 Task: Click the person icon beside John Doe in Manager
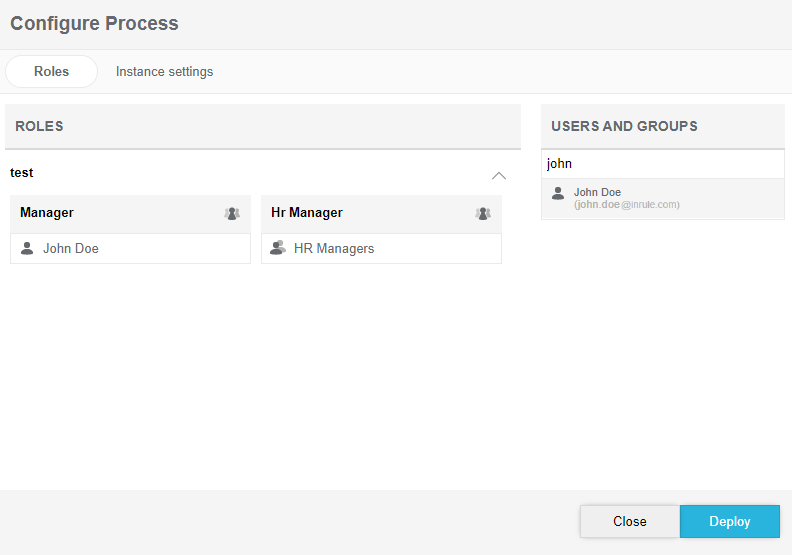[x=27, y=248]
